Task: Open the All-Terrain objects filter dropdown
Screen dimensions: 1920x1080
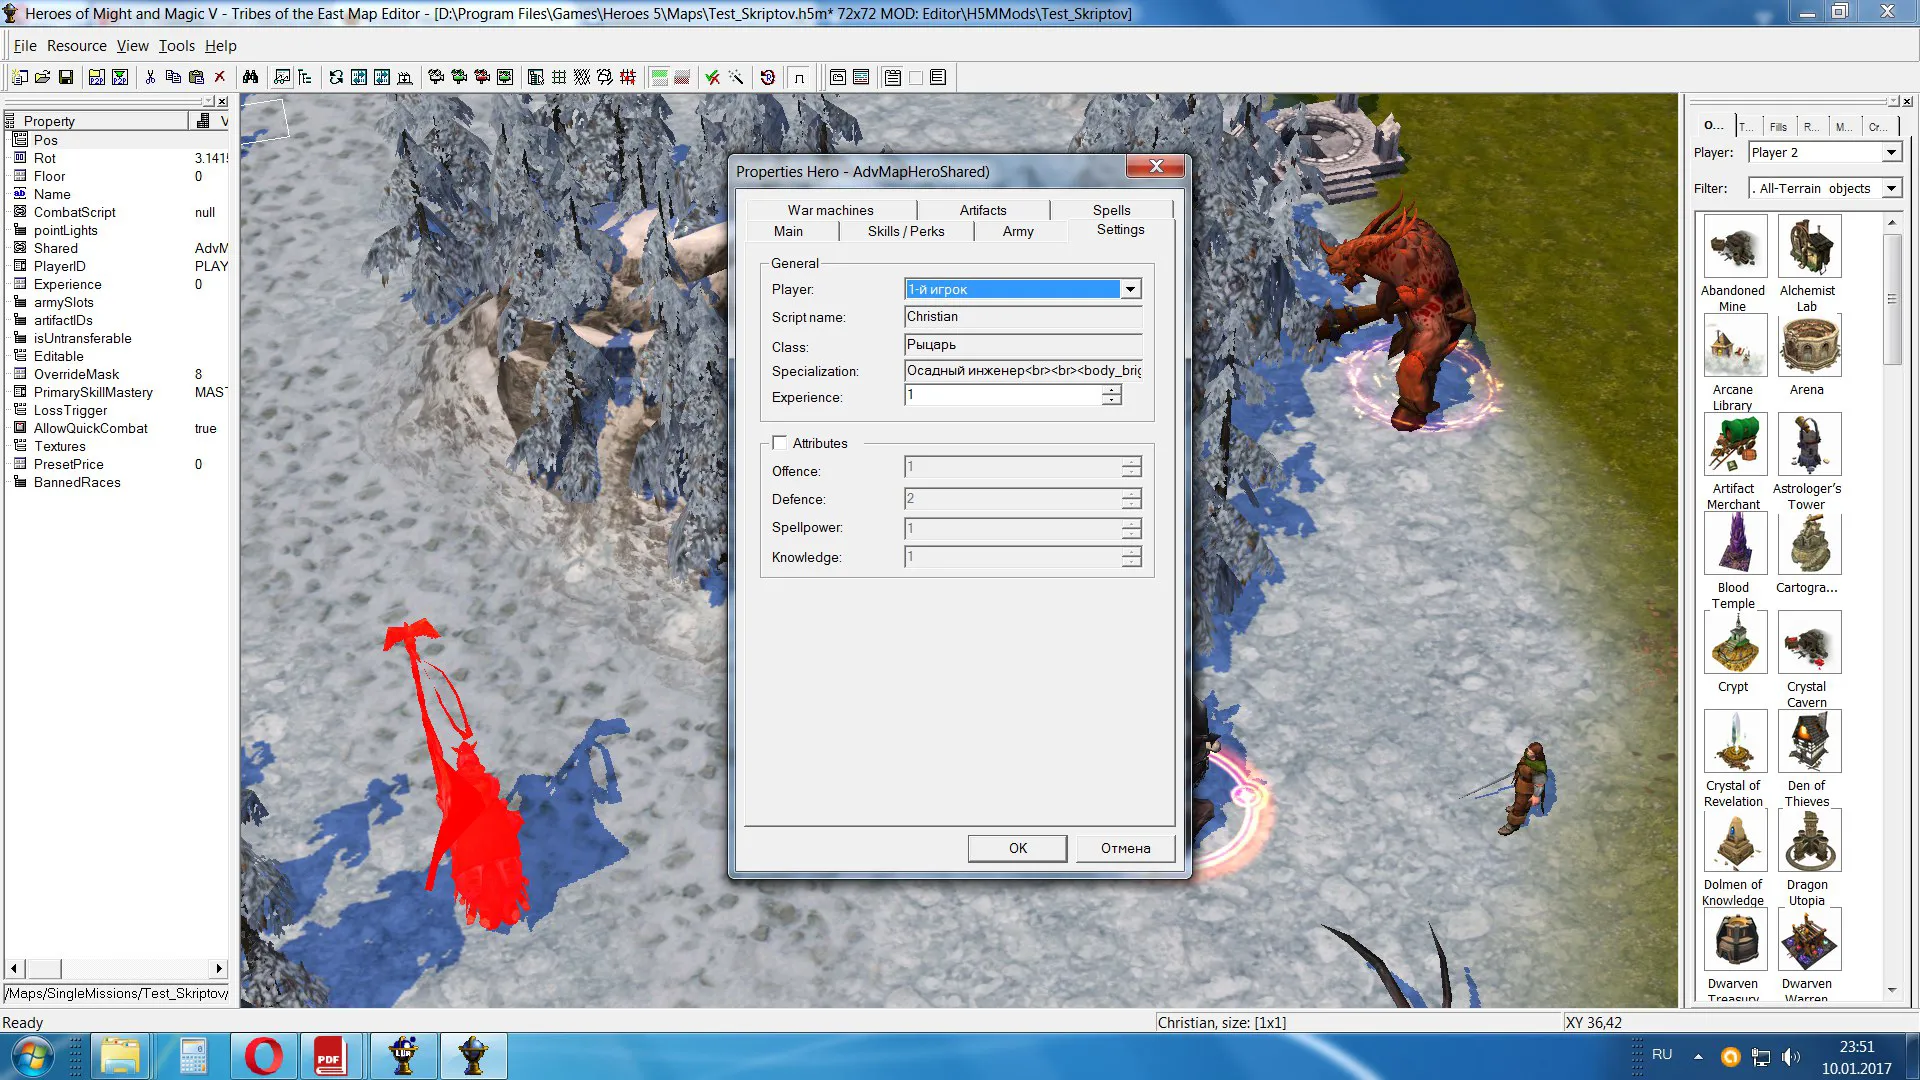Action: point(1891,188)
